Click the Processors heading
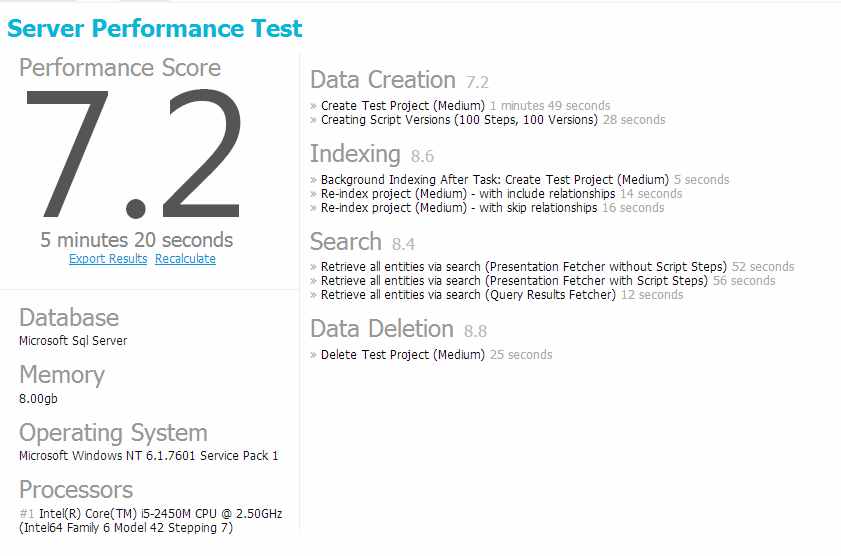 [76, 490]
